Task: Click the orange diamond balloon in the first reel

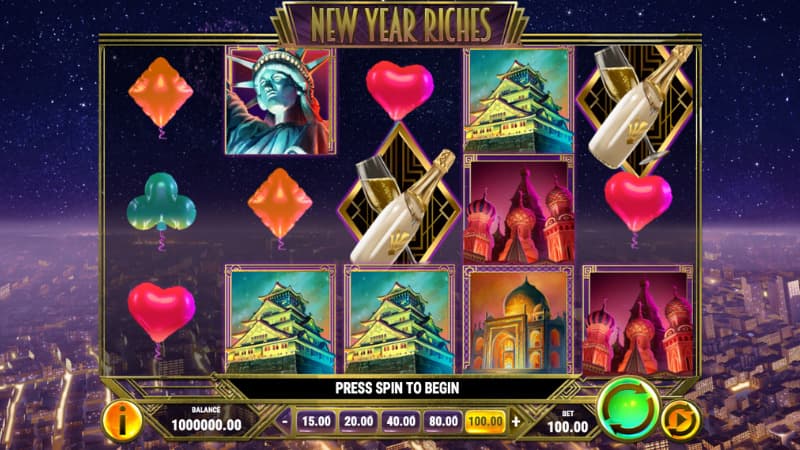Action: [161, 97]
